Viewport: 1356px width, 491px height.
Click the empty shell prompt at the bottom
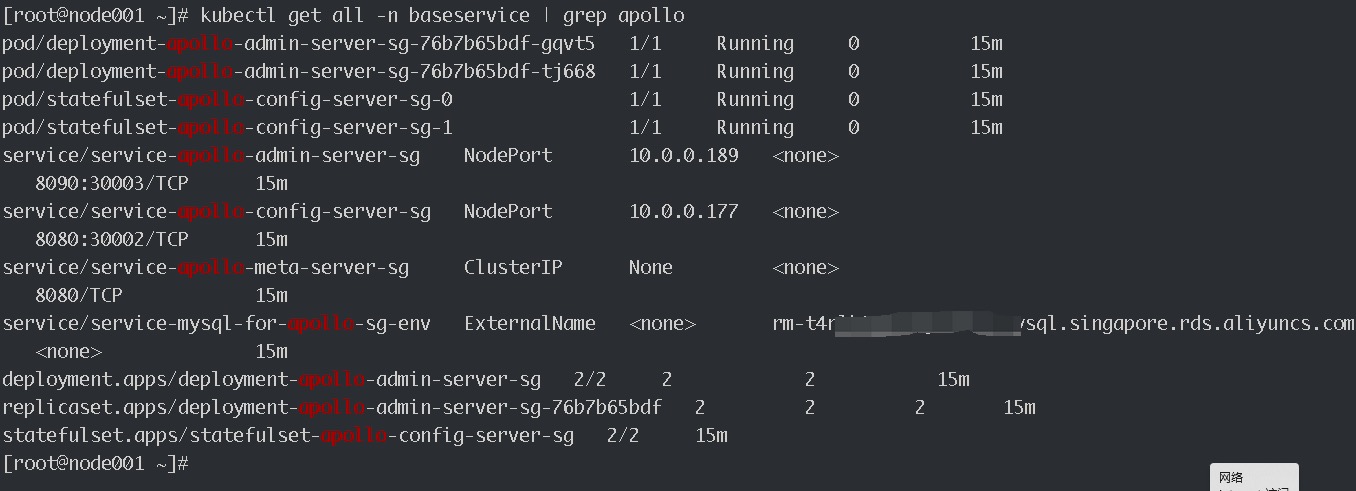[x=96, y=463]
